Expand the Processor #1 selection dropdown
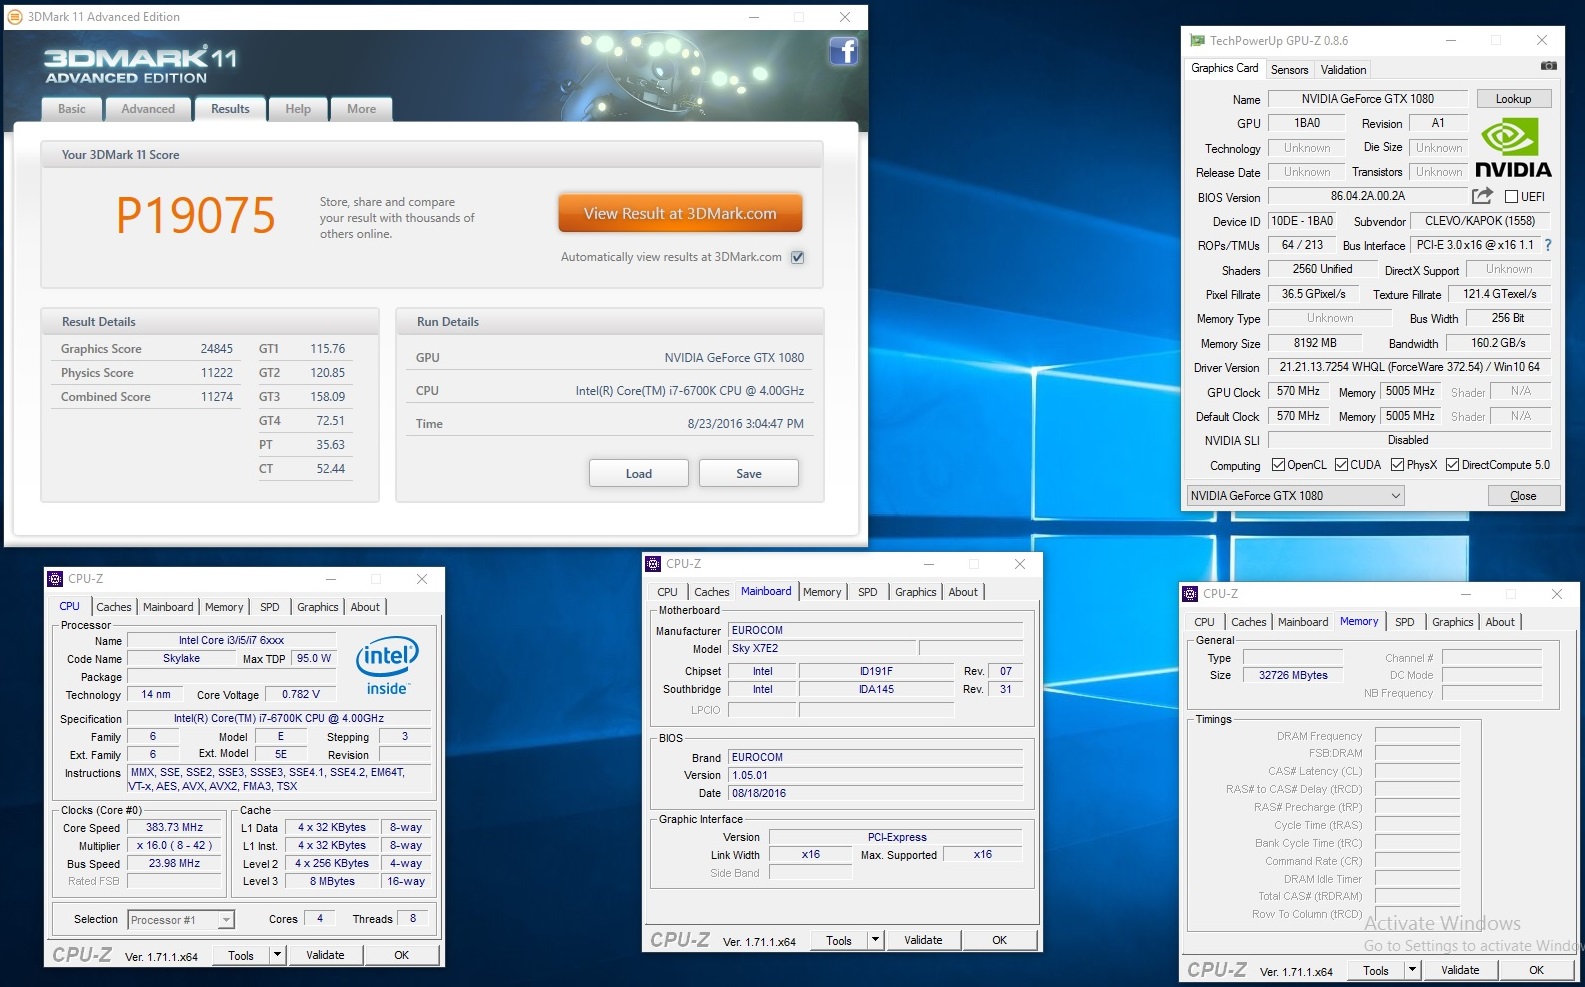This screenshot has height=987, width=1585. pos(226,920)
